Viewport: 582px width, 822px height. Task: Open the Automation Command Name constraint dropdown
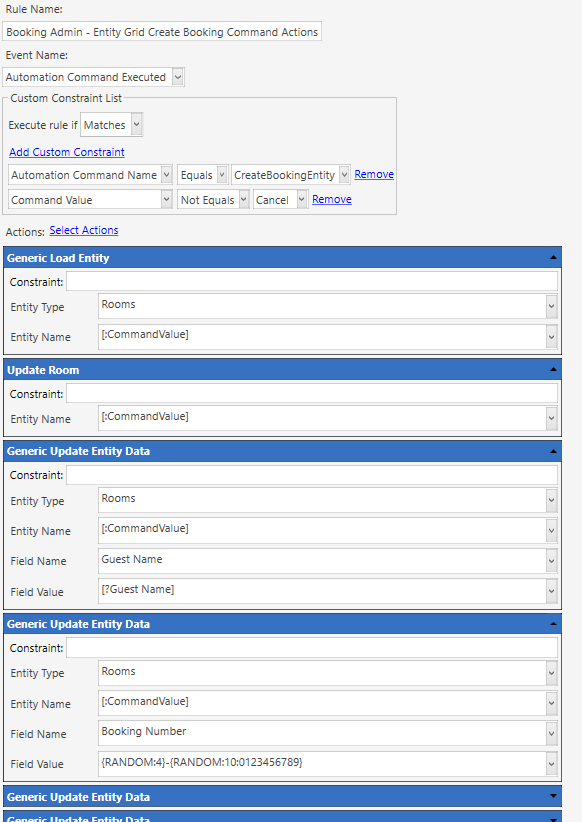tap(166, 175)
